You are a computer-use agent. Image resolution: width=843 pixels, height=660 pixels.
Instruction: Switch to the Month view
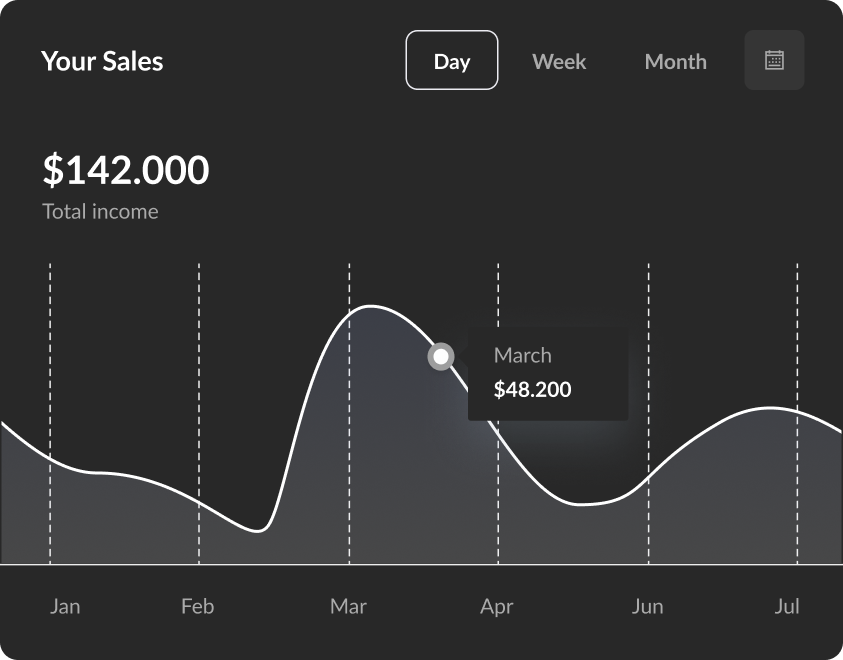(675, 61)
